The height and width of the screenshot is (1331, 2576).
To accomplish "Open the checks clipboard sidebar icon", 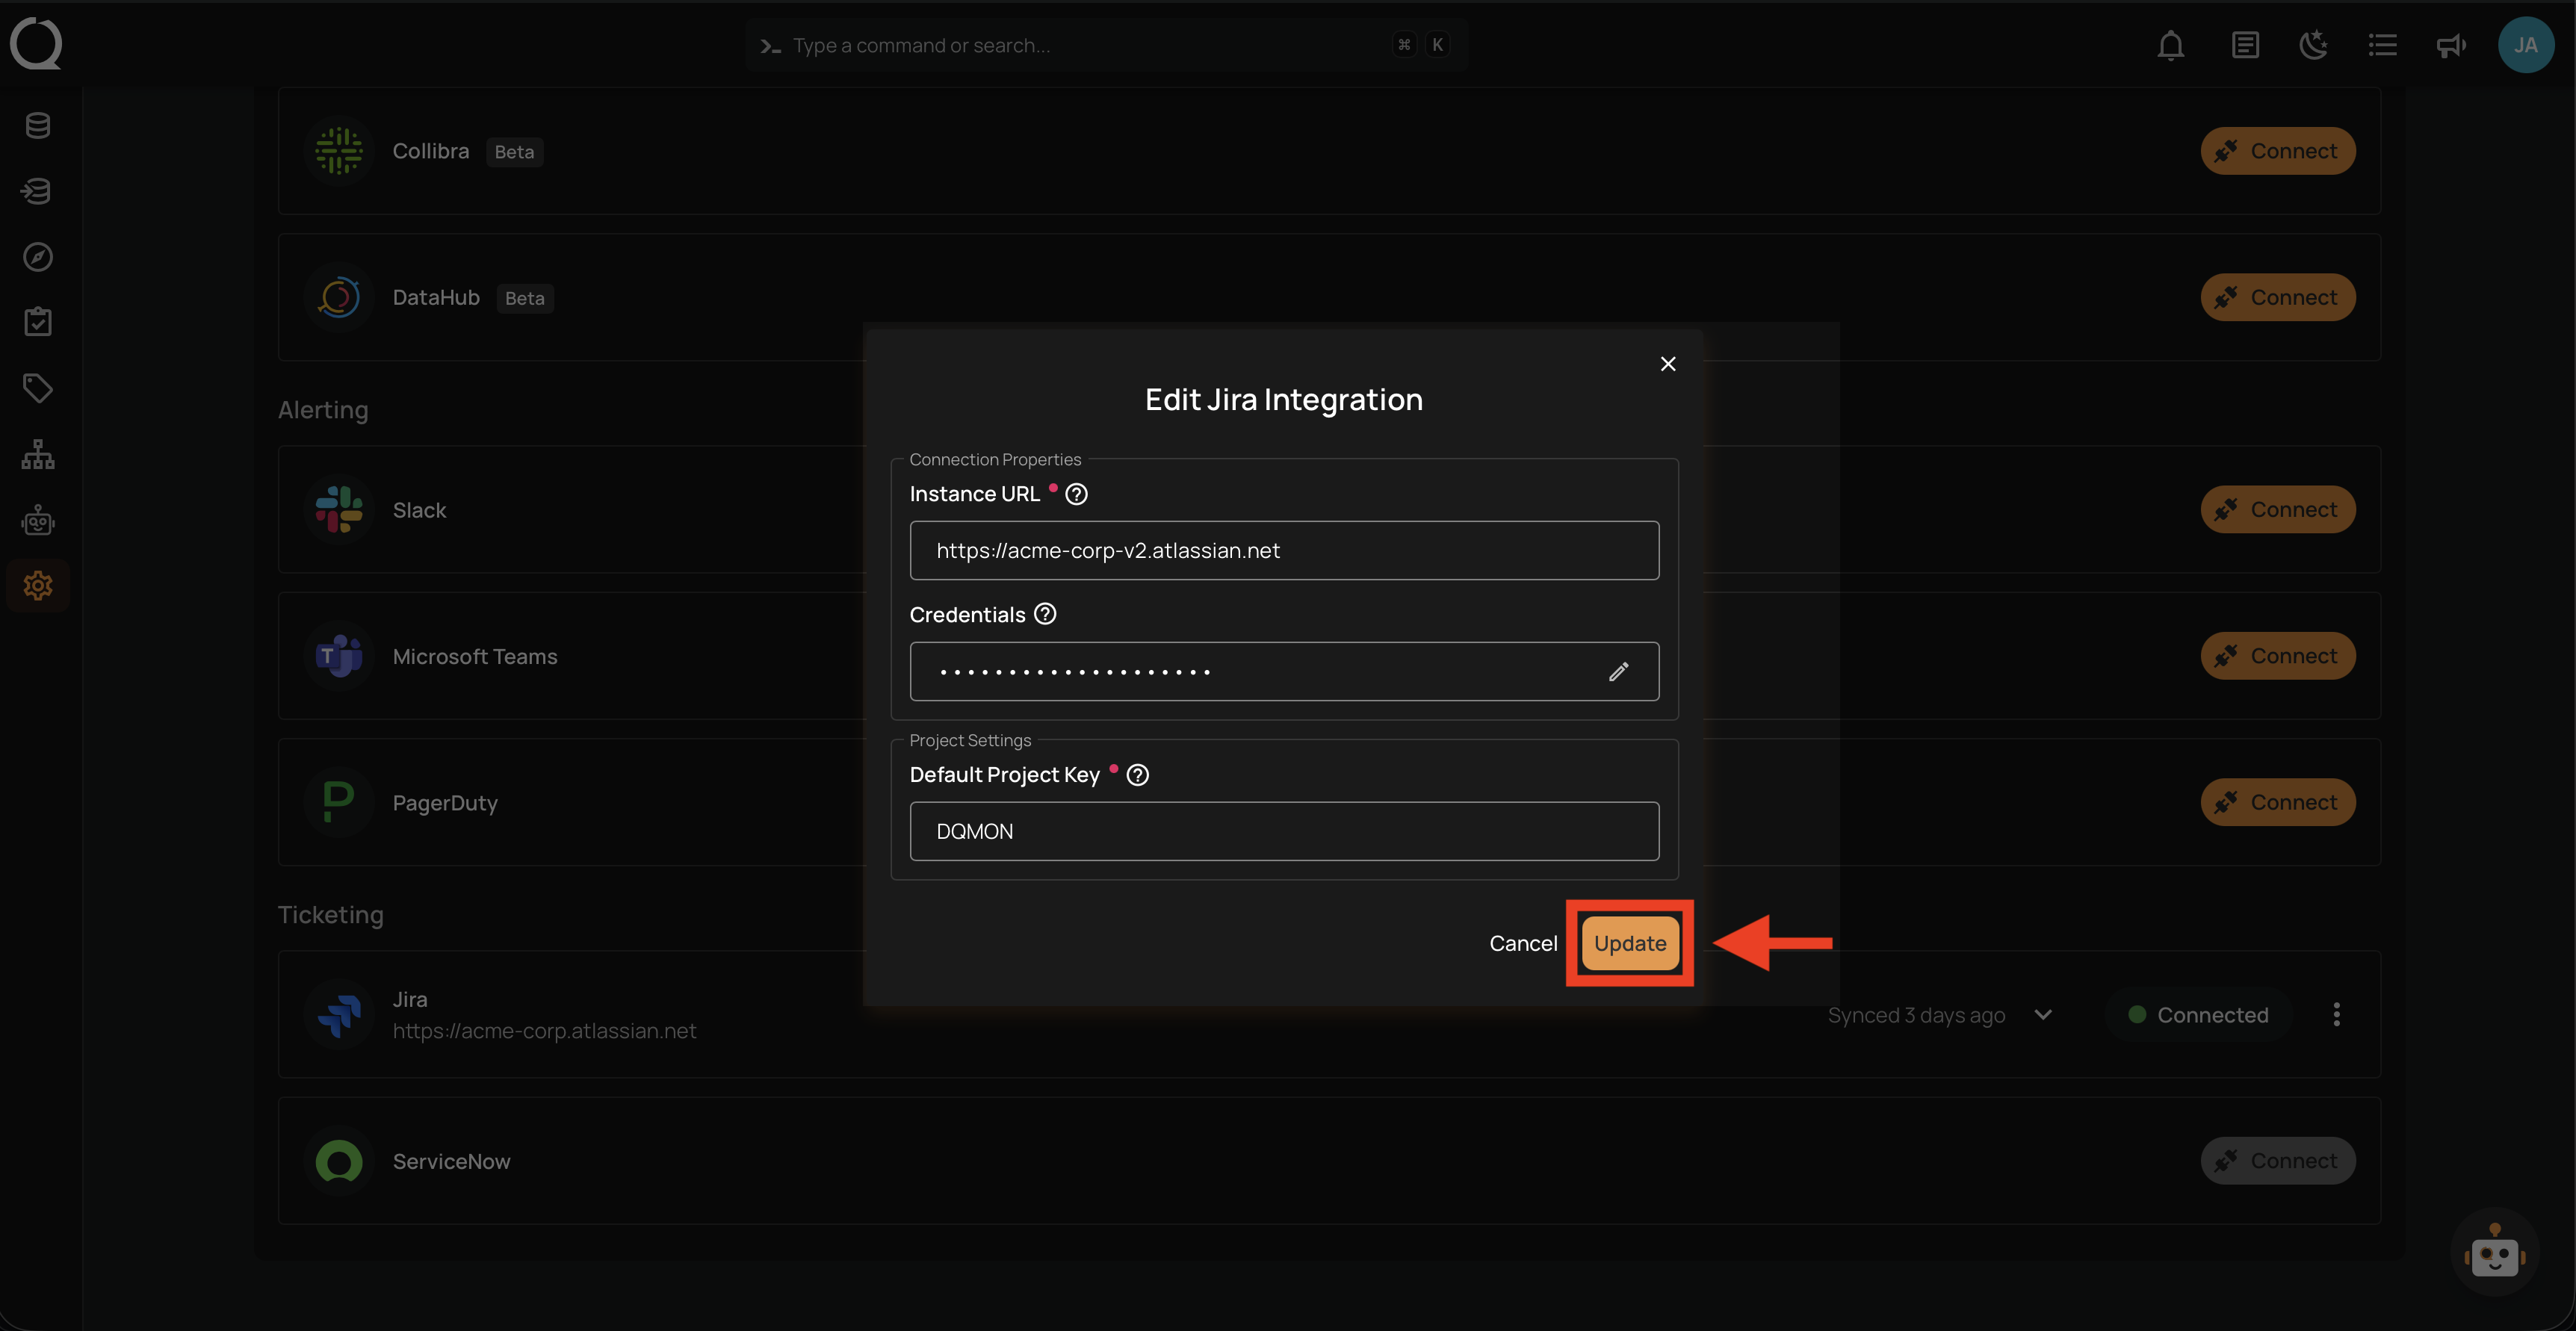I will pyautogui.click(x=38, y=322).
